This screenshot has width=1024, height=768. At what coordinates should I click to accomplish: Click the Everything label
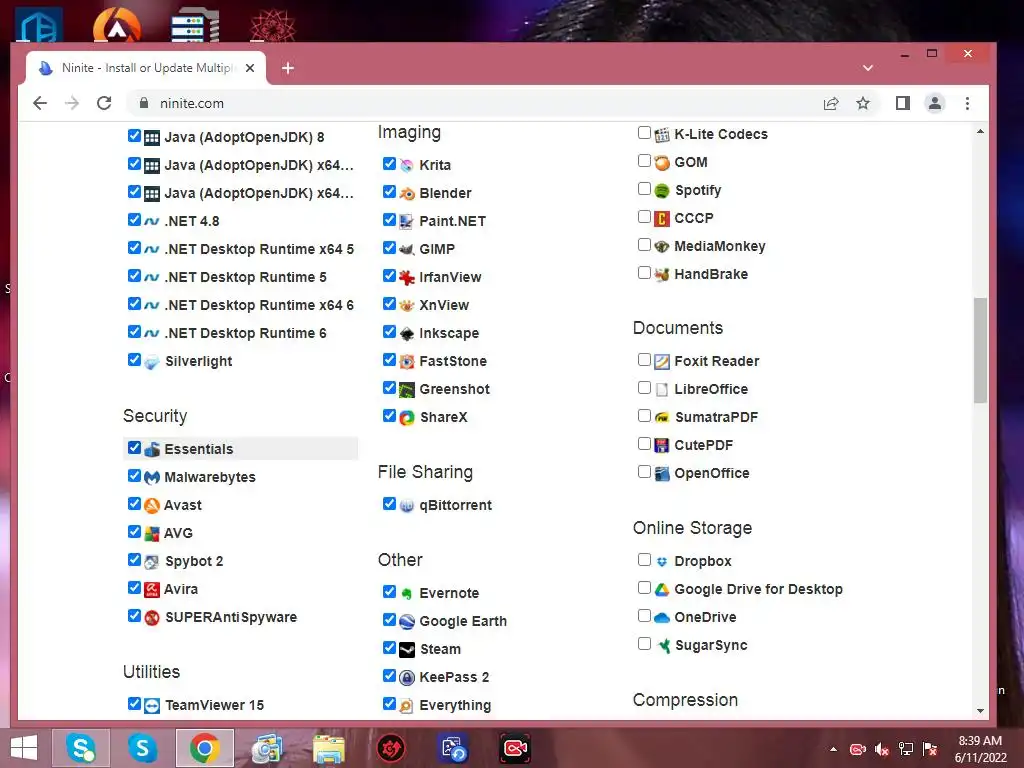455,706
